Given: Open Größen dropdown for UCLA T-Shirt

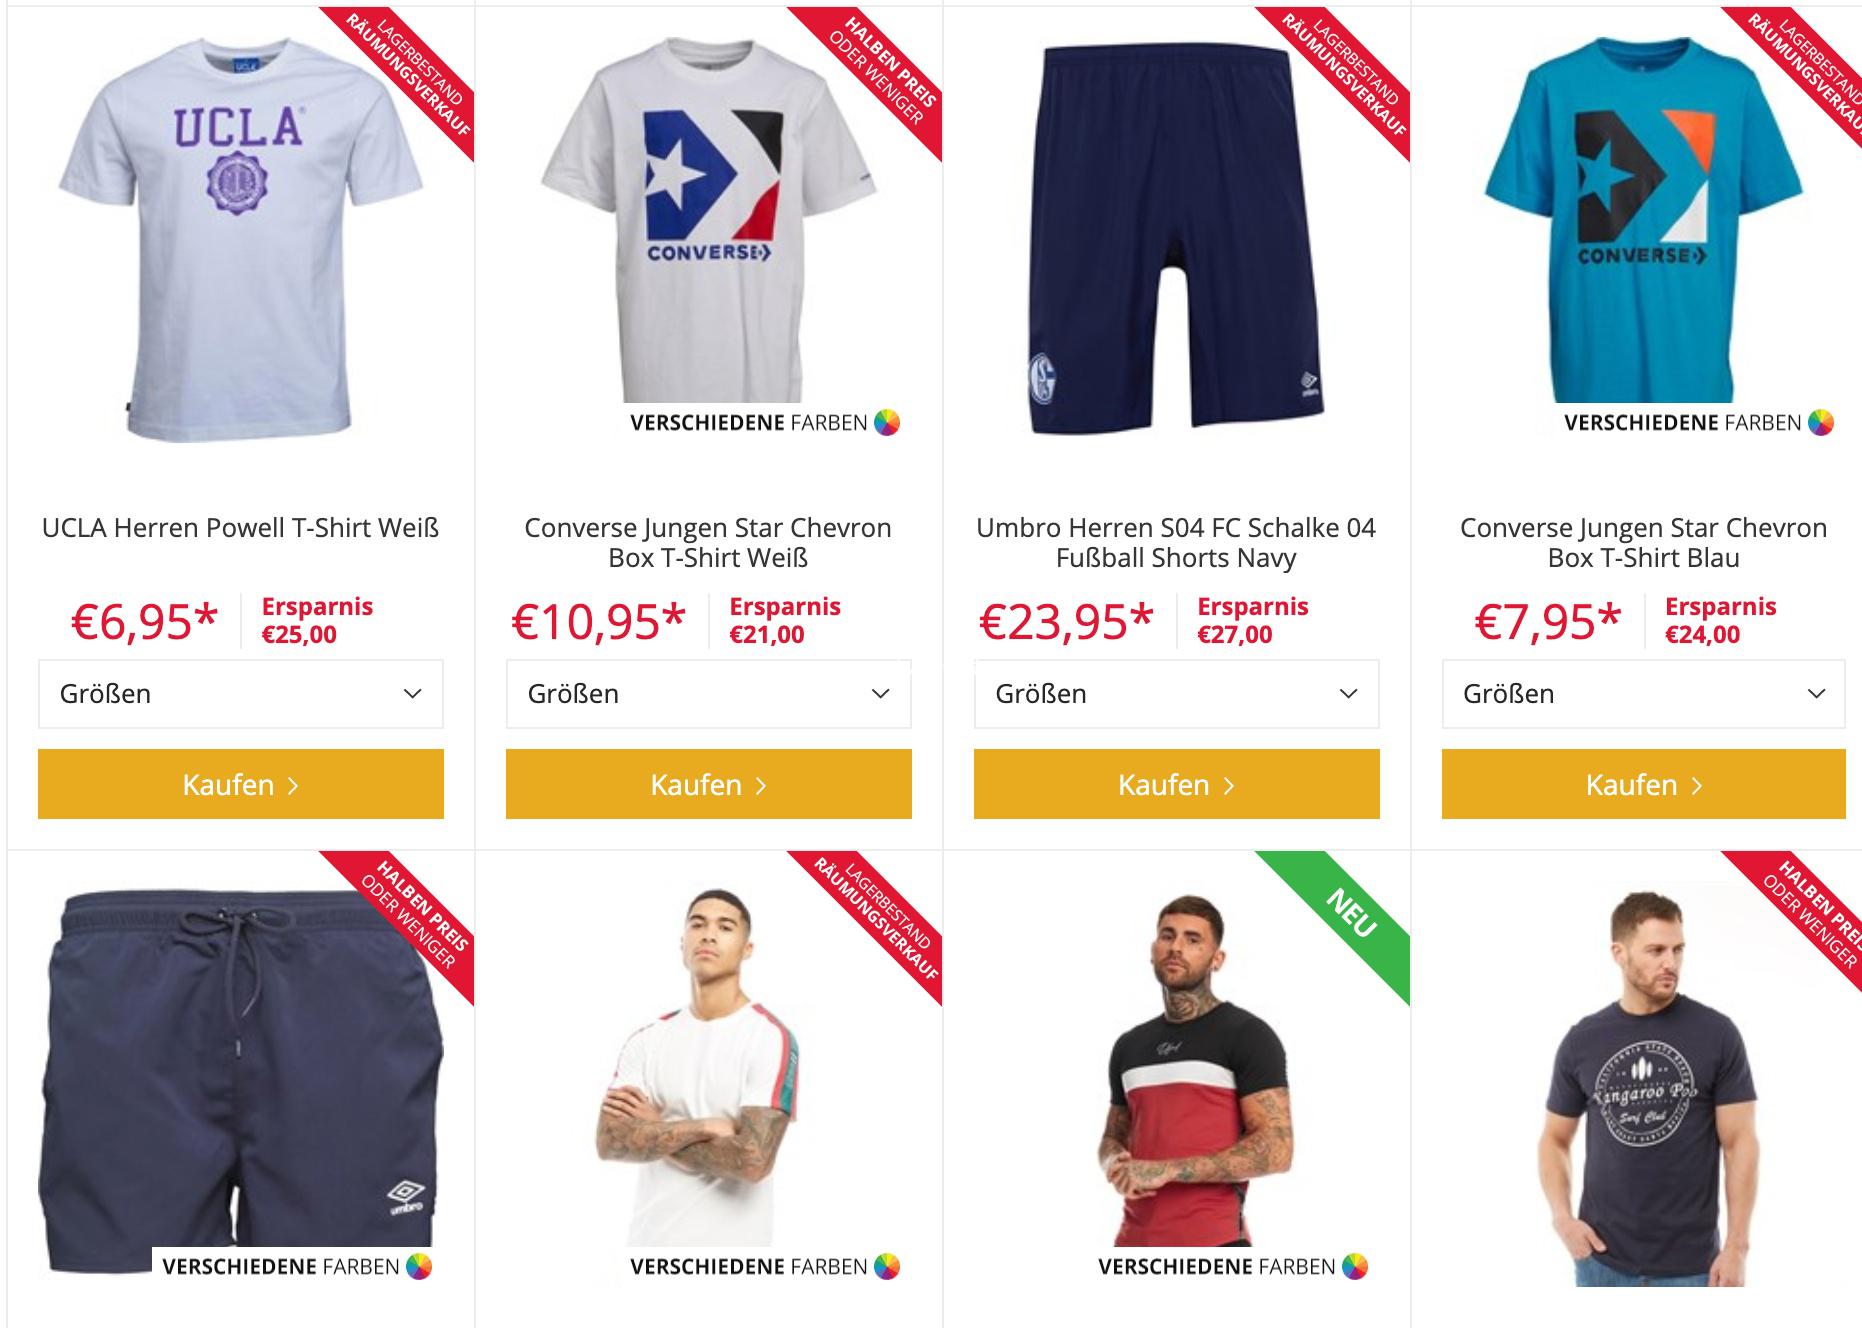Looking at the screenshot, I should 241,694.
